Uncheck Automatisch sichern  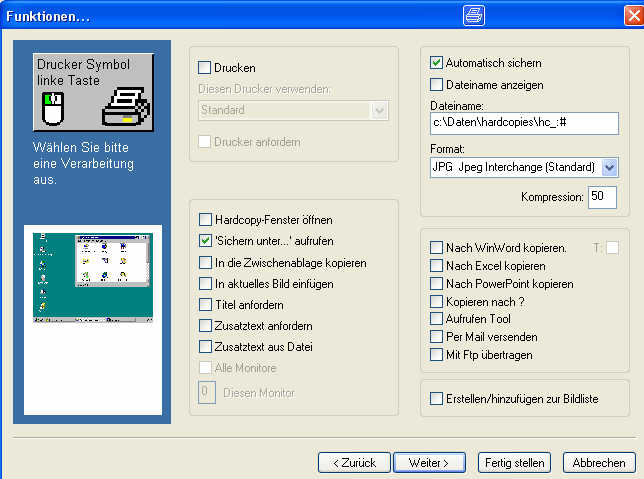click(436, 63)
